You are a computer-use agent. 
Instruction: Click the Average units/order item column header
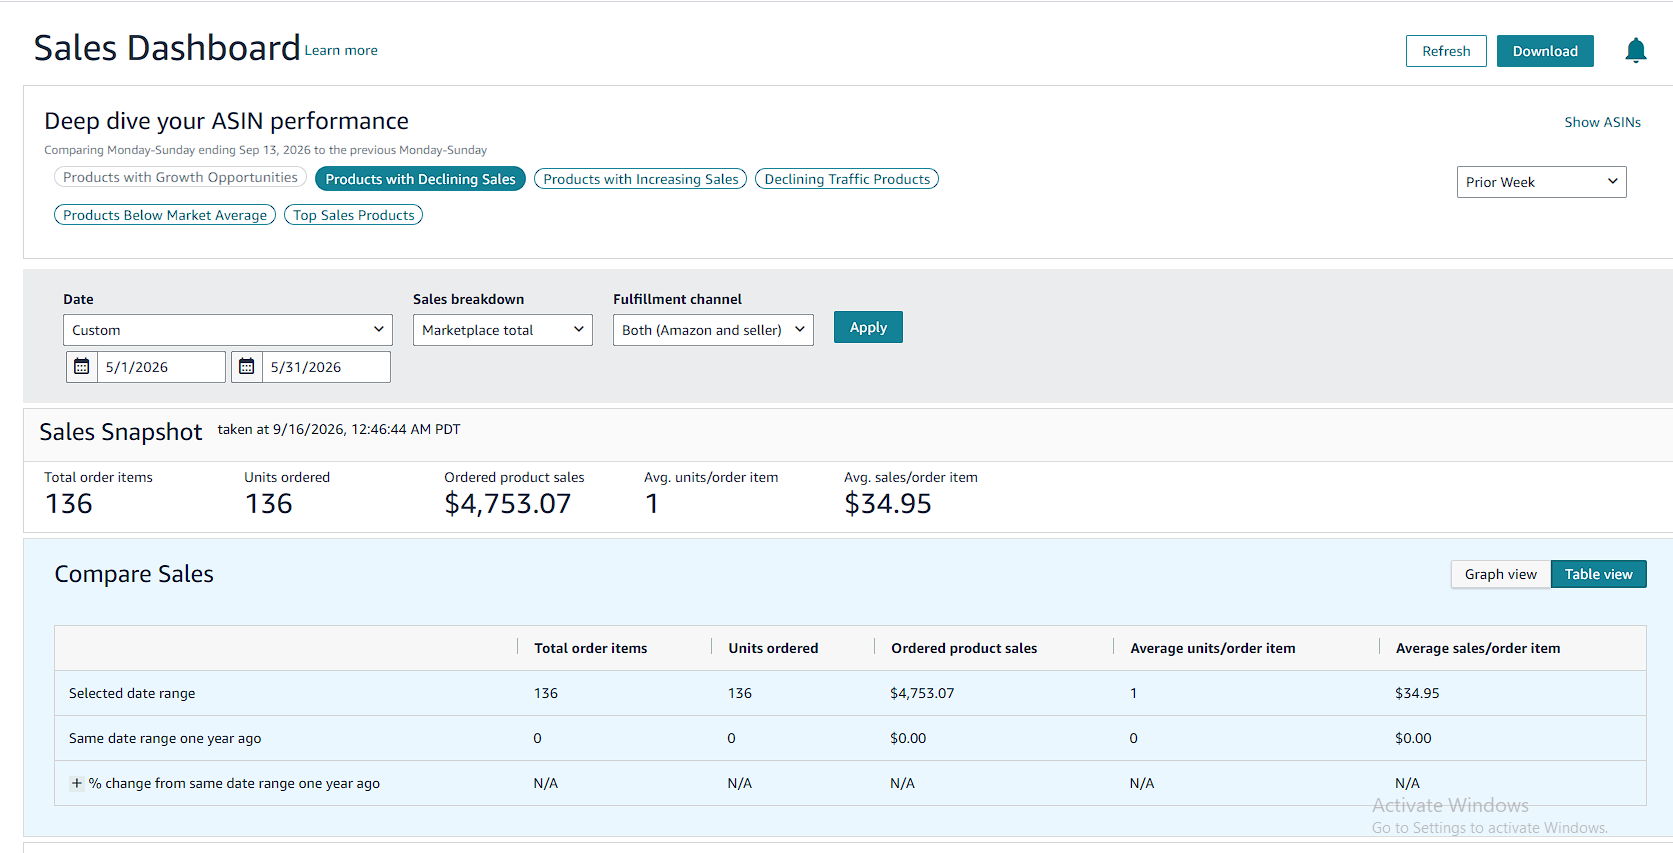pyautogui.click(x=1213, y=648)
